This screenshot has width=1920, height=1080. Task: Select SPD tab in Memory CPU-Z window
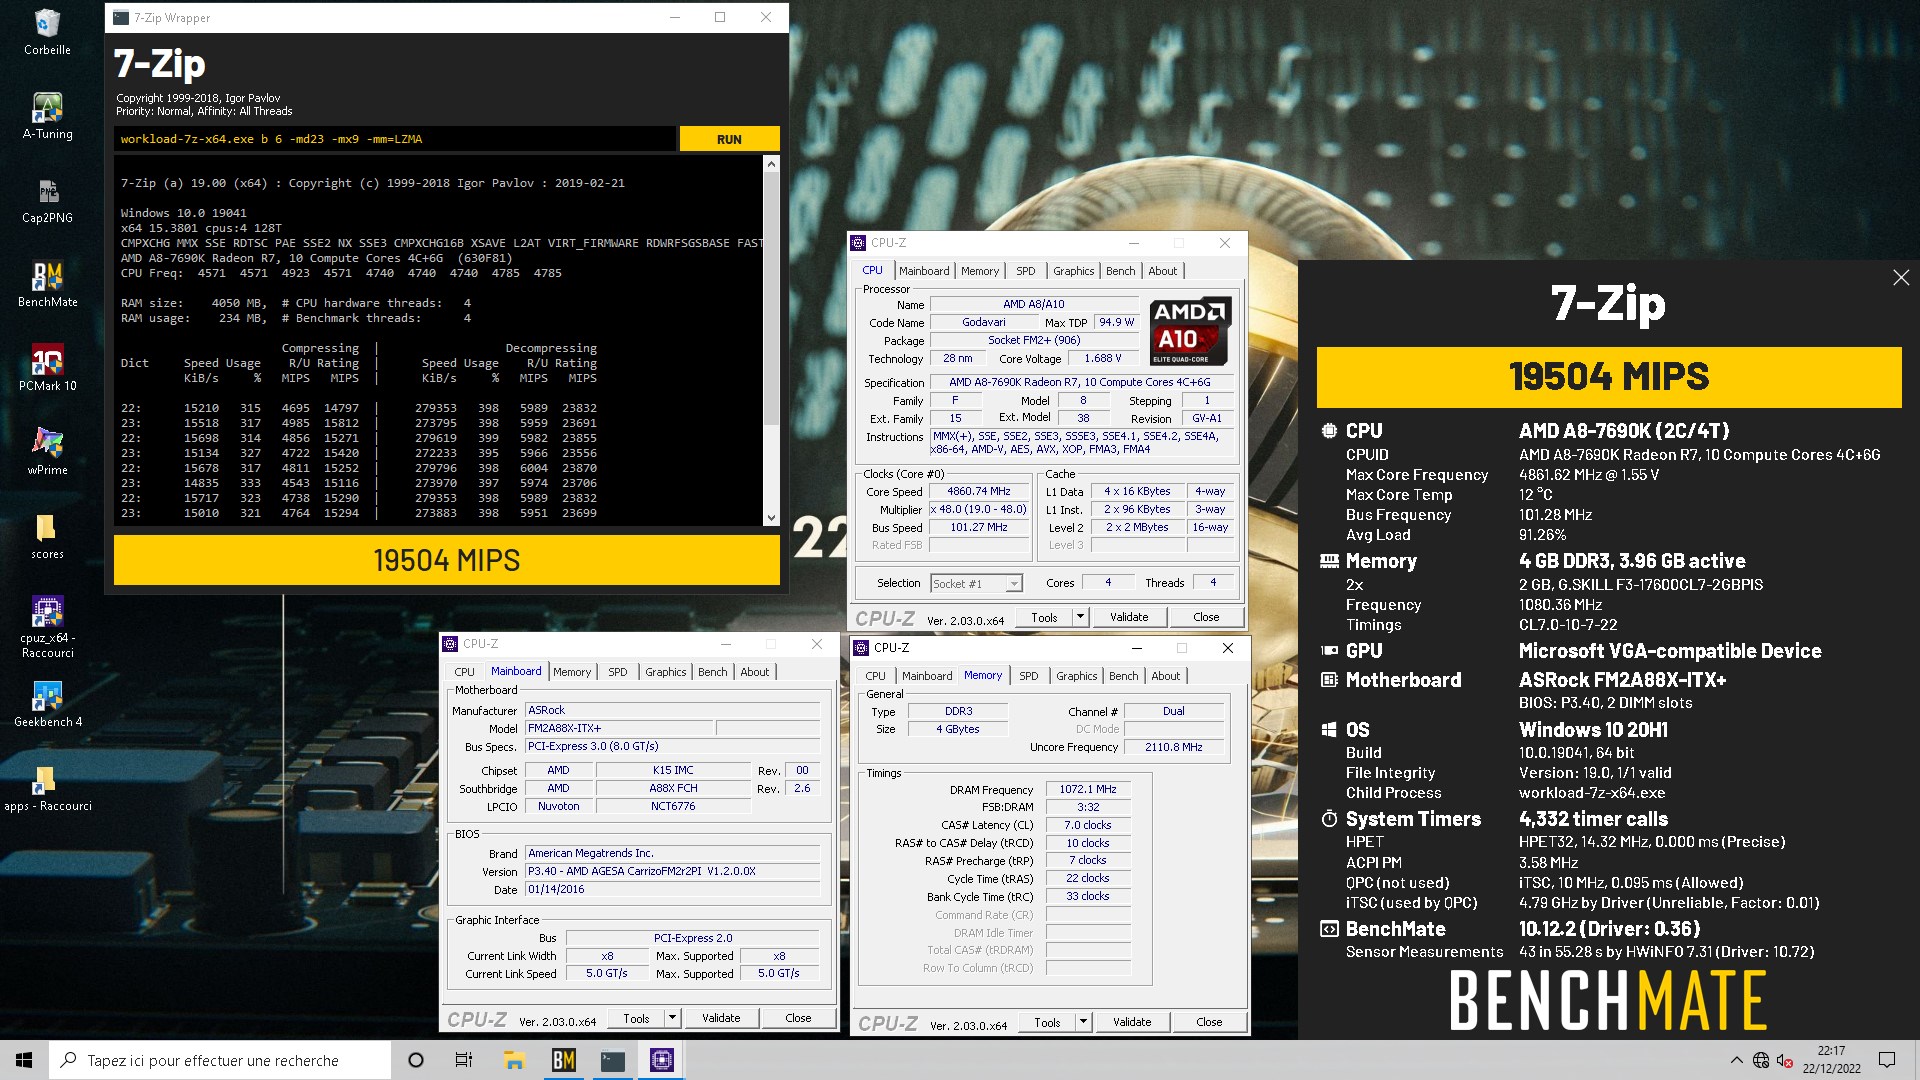tap(1029, 676)
